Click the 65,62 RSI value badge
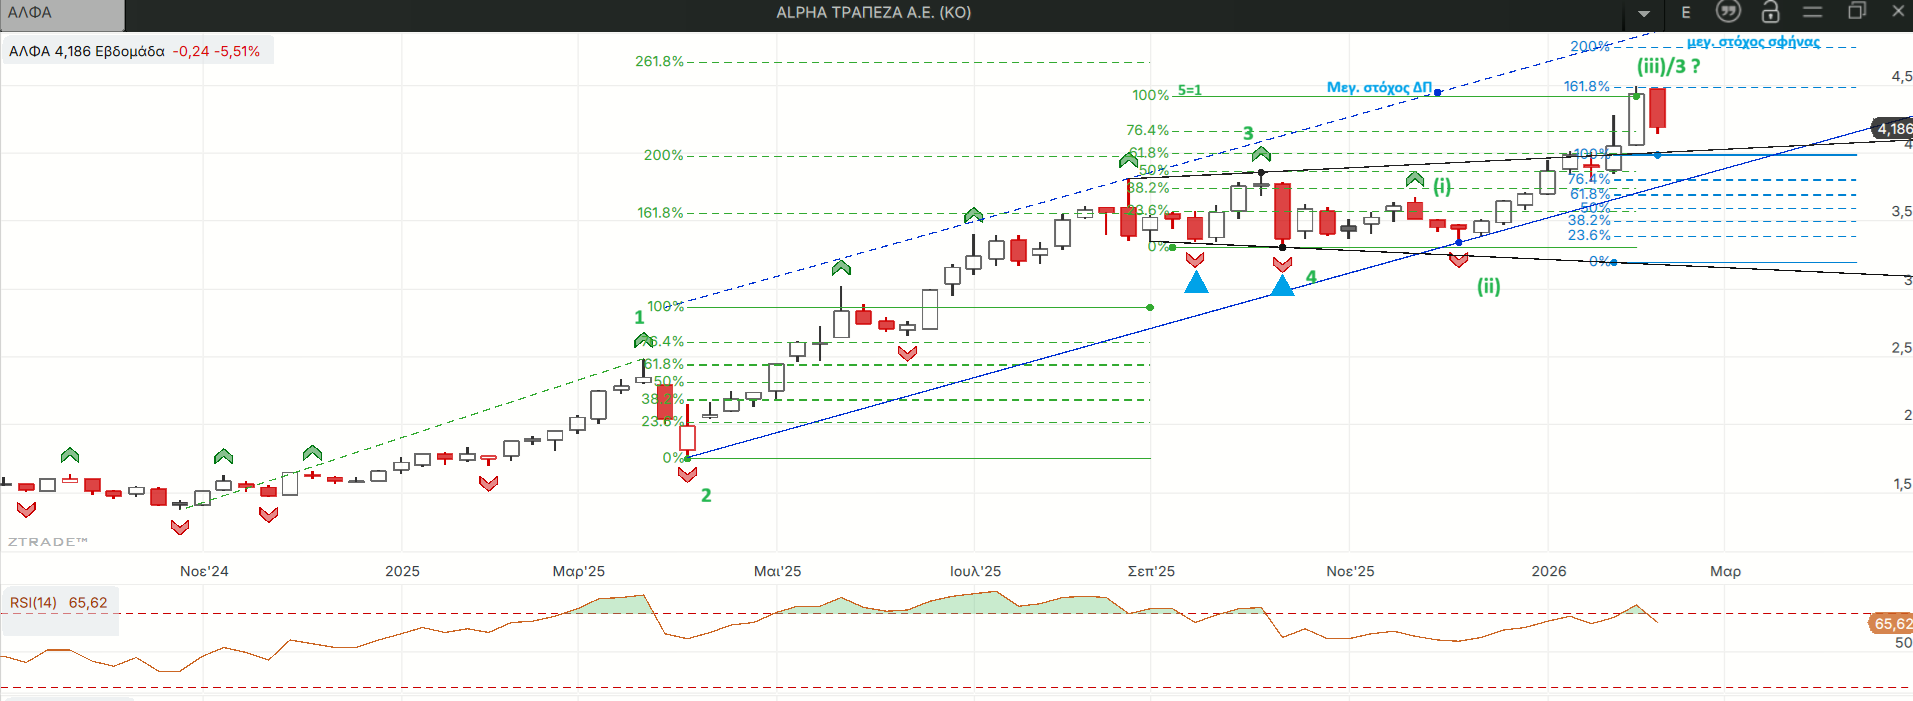 click(1891, 624)
